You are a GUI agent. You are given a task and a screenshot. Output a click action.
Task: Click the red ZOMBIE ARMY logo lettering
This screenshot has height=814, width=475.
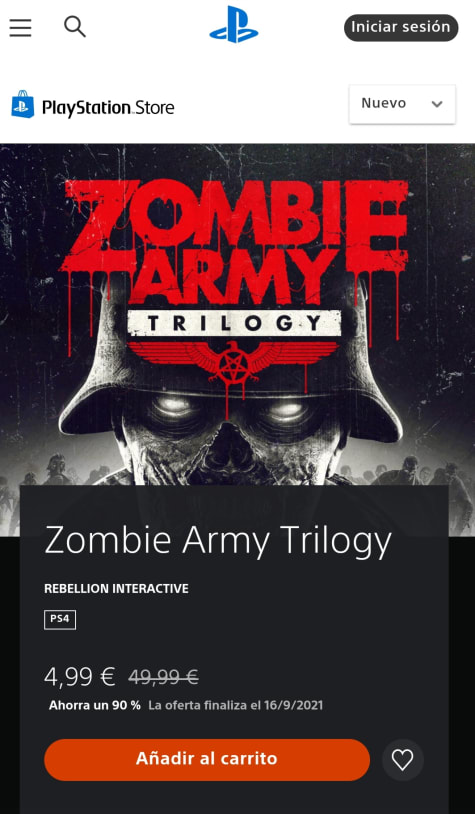235,241
